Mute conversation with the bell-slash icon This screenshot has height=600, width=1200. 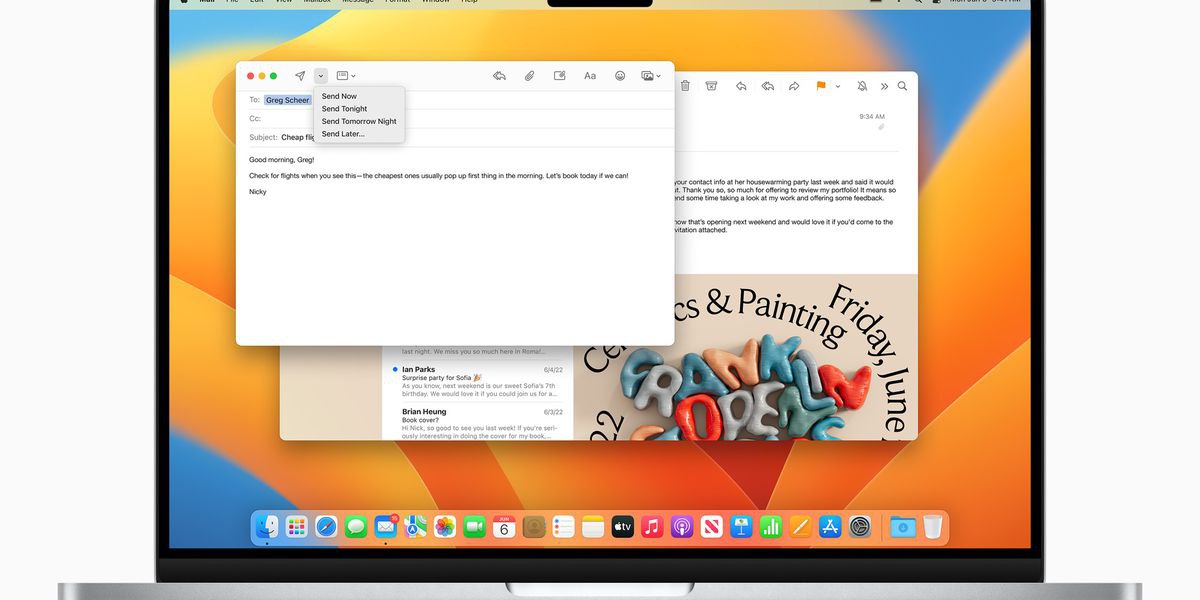tap(862, 87)
